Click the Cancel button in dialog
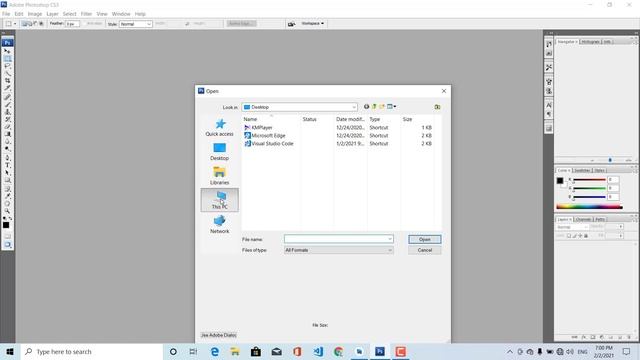640x360 pixels. click(424, 250)
